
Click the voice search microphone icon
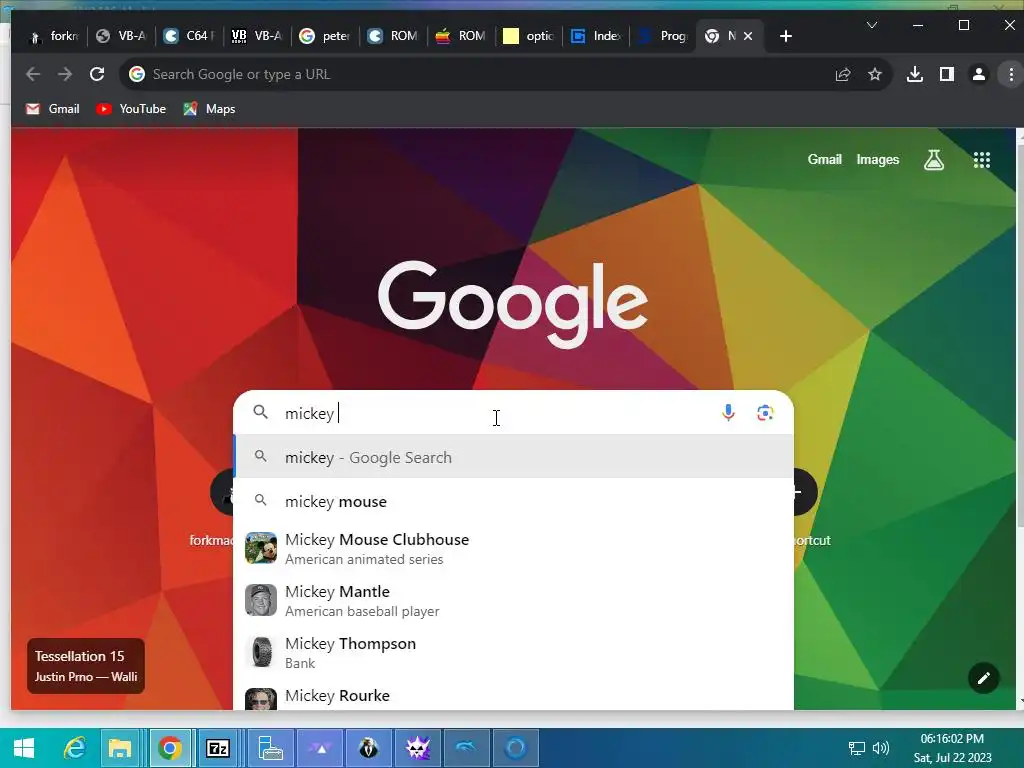[x=728, y=413]
